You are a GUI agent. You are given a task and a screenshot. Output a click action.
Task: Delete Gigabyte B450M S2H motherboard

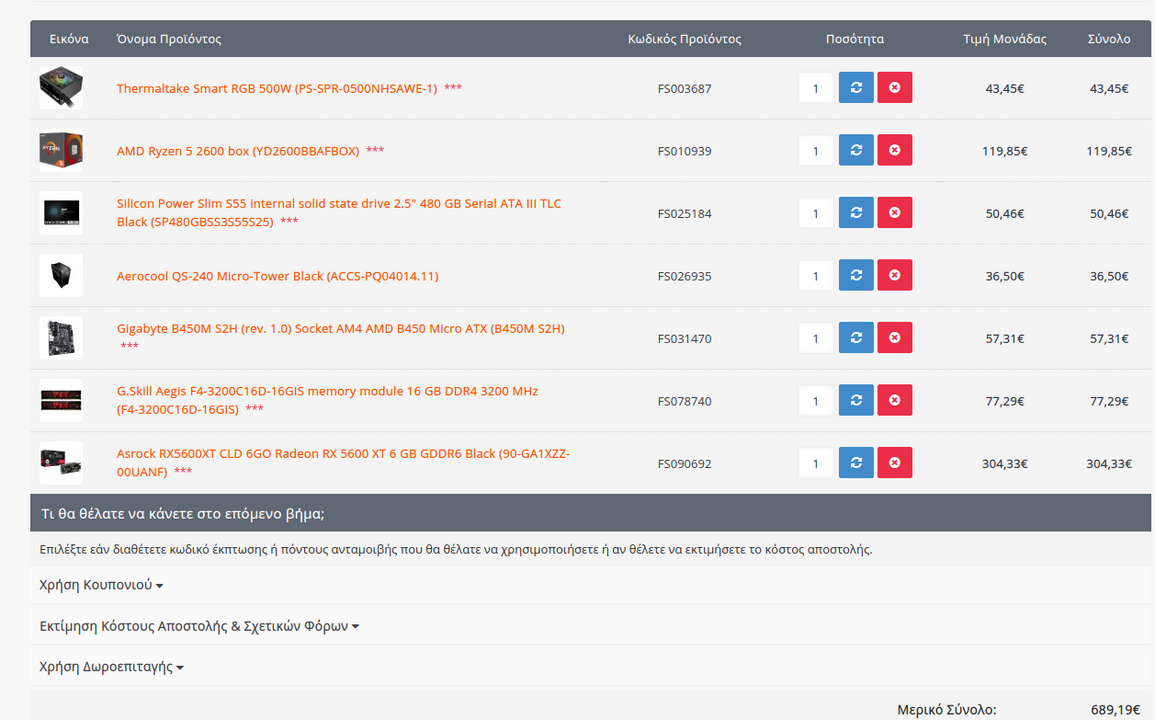click(894, 338)
